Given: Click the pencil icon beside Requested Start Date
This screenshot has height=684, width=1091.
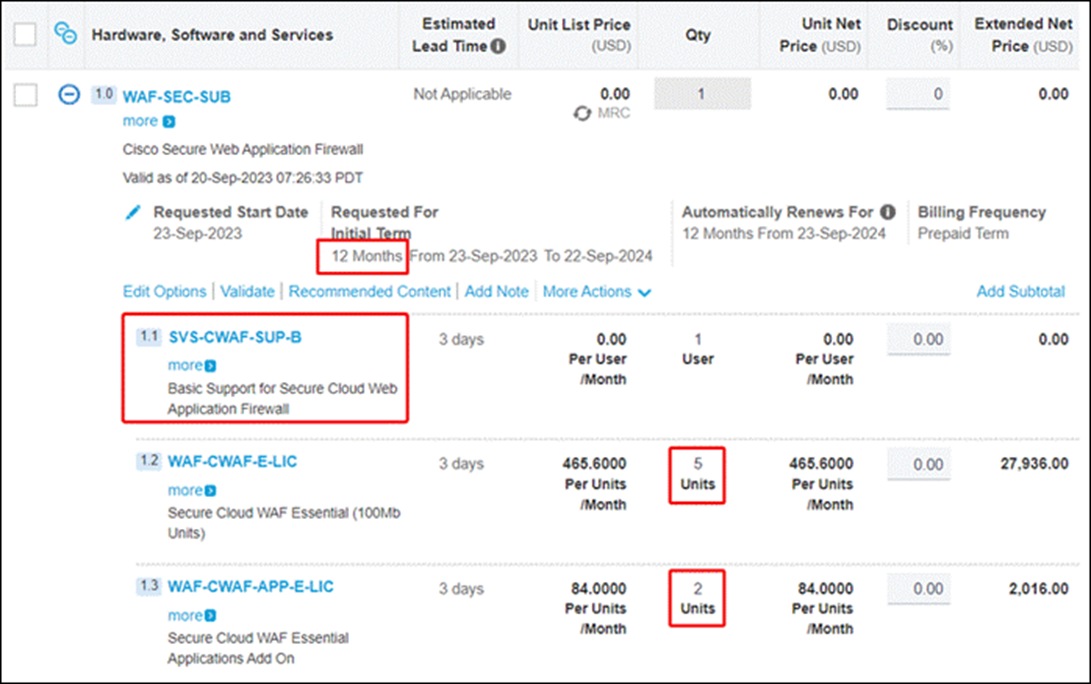Looking at the screenshot, I should [x=133, y=213].
